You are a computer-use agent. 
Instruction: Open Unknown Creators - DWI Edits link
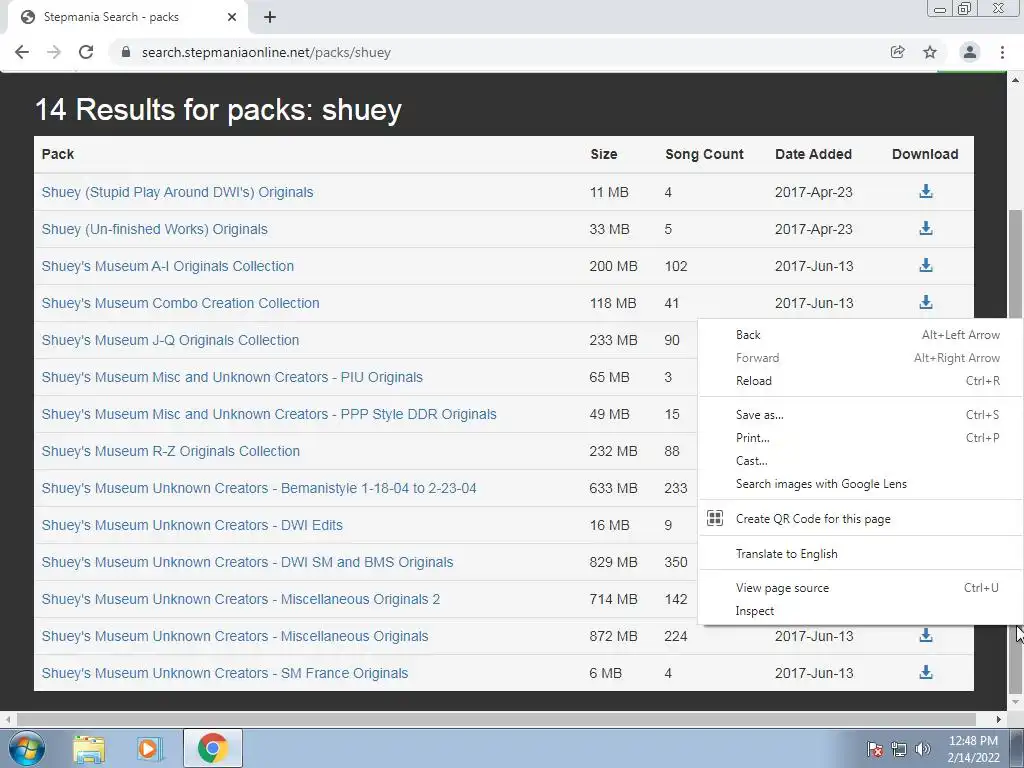(x=192, y=525)
